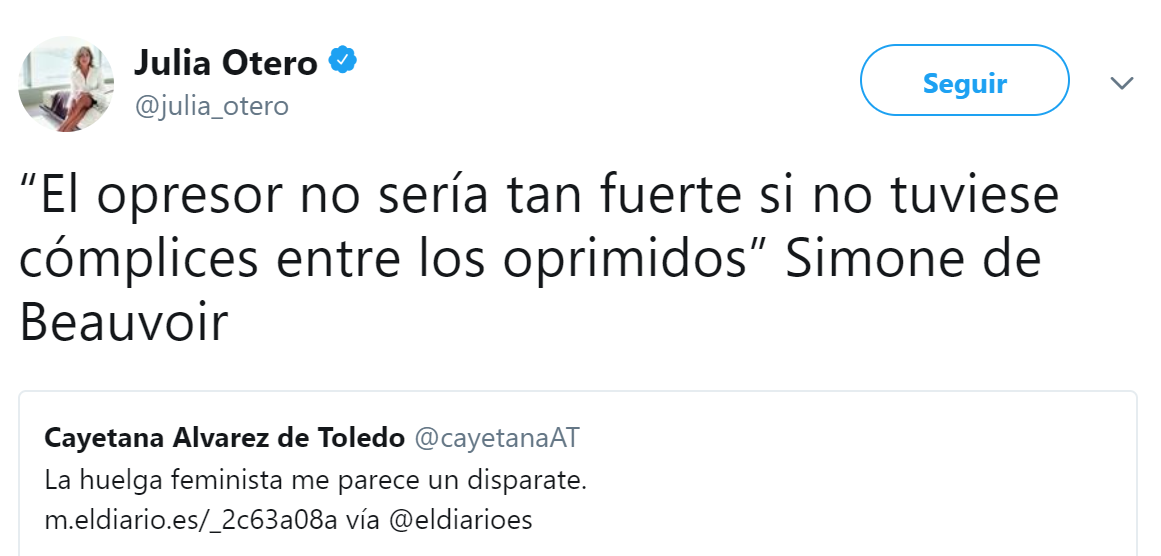The height and width of the screenshot is (556, 1161).
Task: Click the Julia Otero display name
Action: point(226,64)
